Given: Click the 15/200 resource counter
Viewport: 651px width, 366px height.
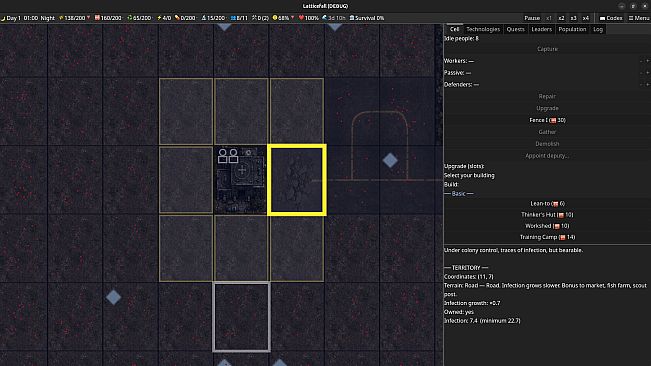Looking at the screenshot, I should (213, 18).
